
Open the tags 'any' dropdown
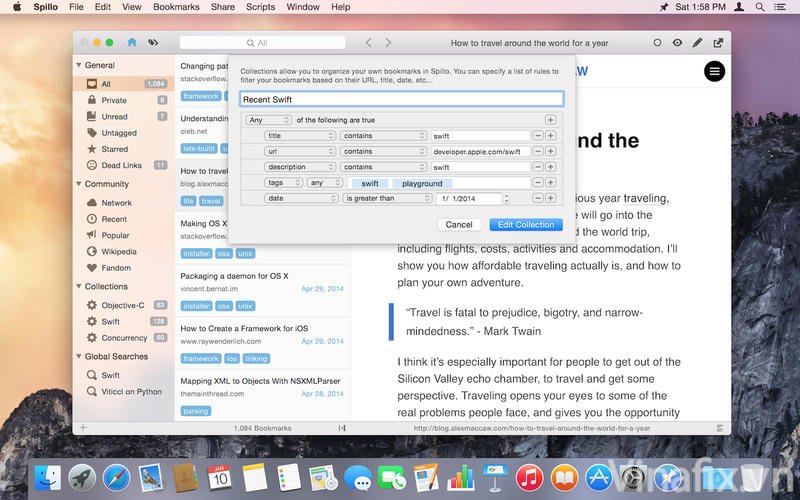(x=325, y=183)
